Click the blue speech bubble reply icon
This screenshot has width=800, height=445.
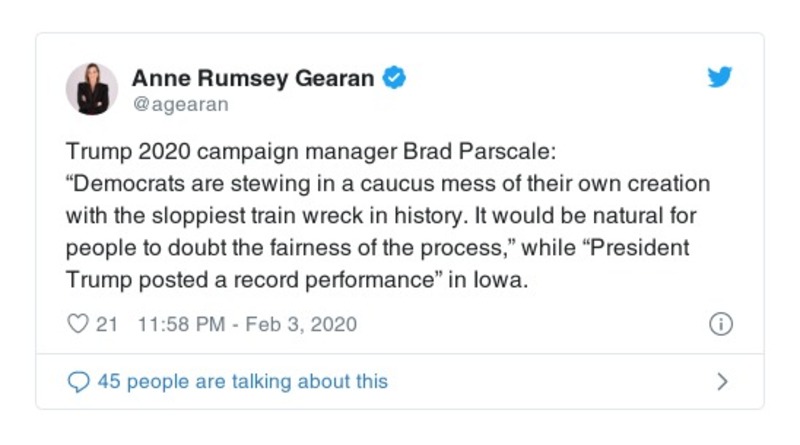(x=78, y=381)
